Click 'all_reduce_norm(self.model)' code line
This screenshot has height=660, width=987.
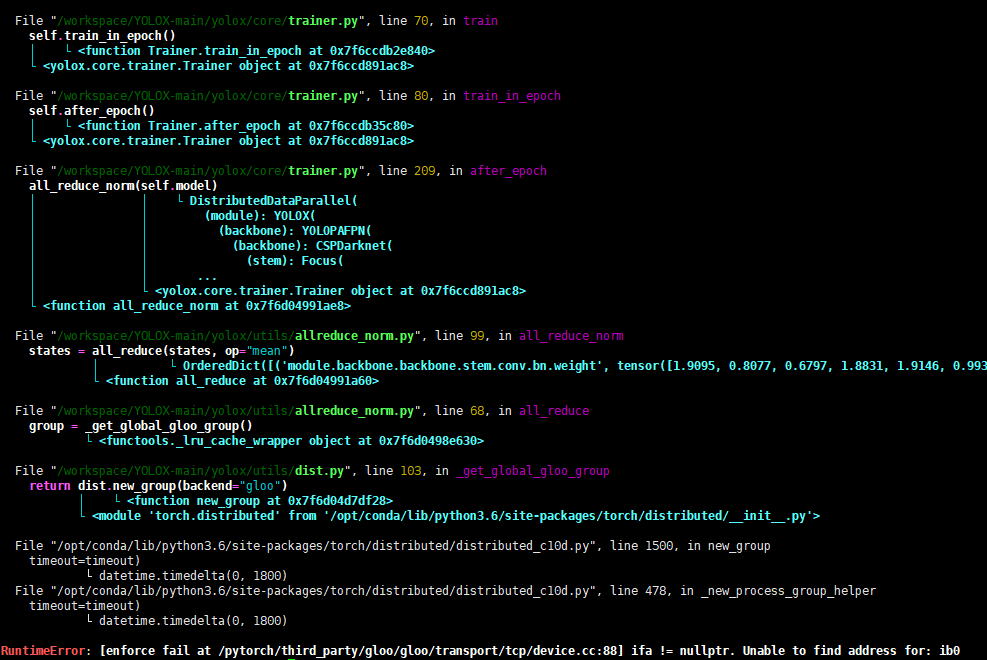point(123,186)
